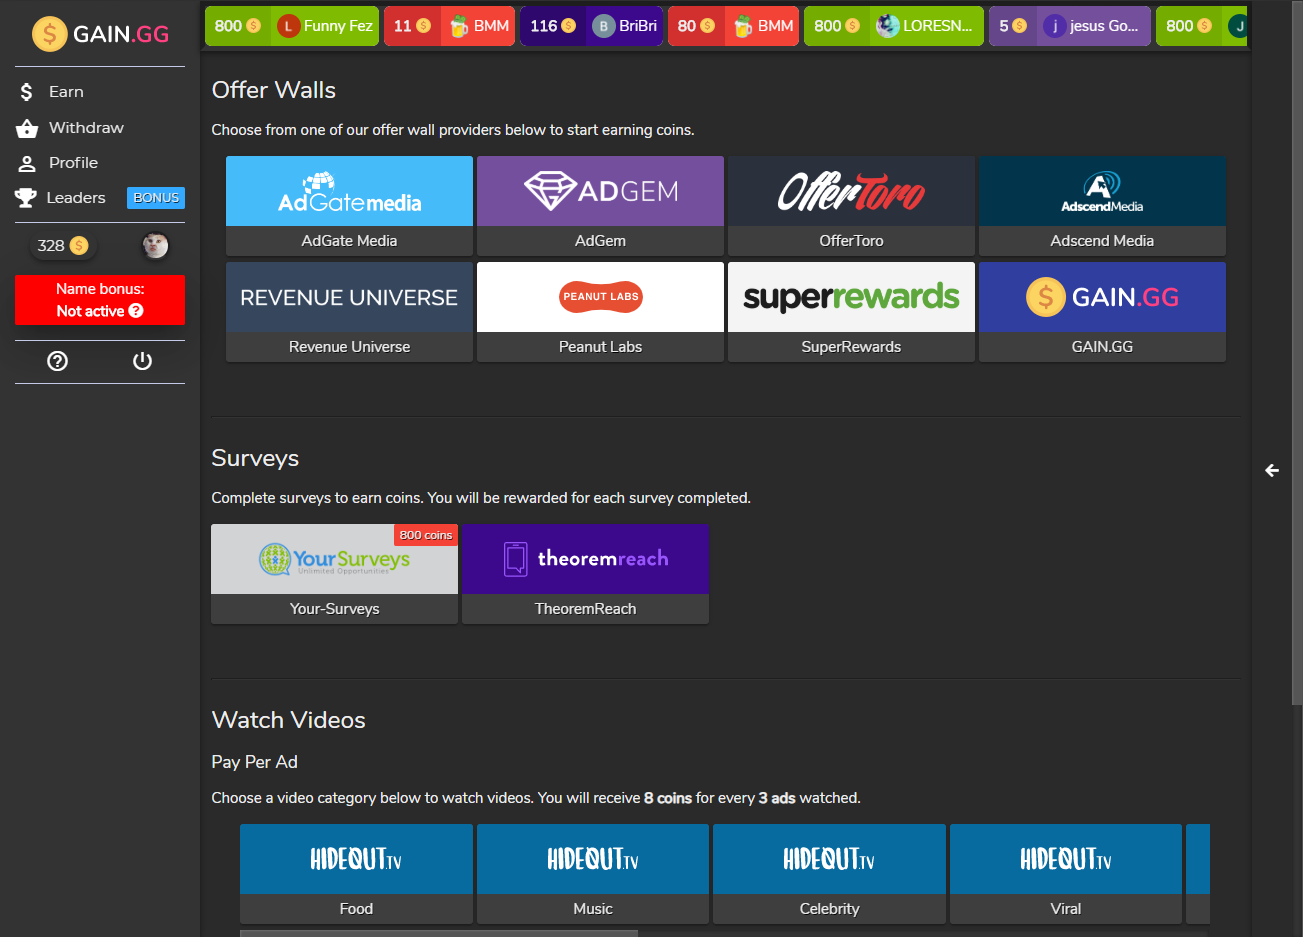Choose the Music video category

(x=593, y=873)
